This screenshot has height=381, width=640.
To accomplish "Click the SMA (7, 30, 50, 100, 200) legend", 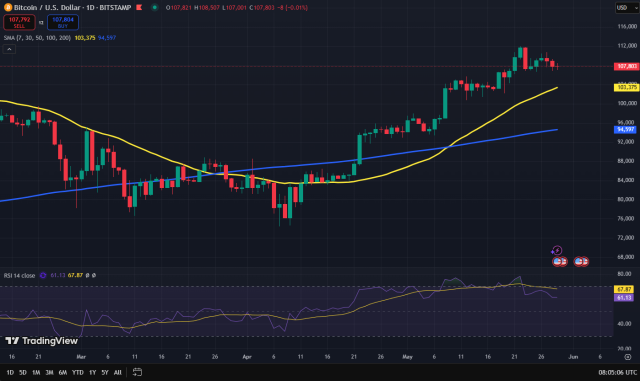I will 37,38.
